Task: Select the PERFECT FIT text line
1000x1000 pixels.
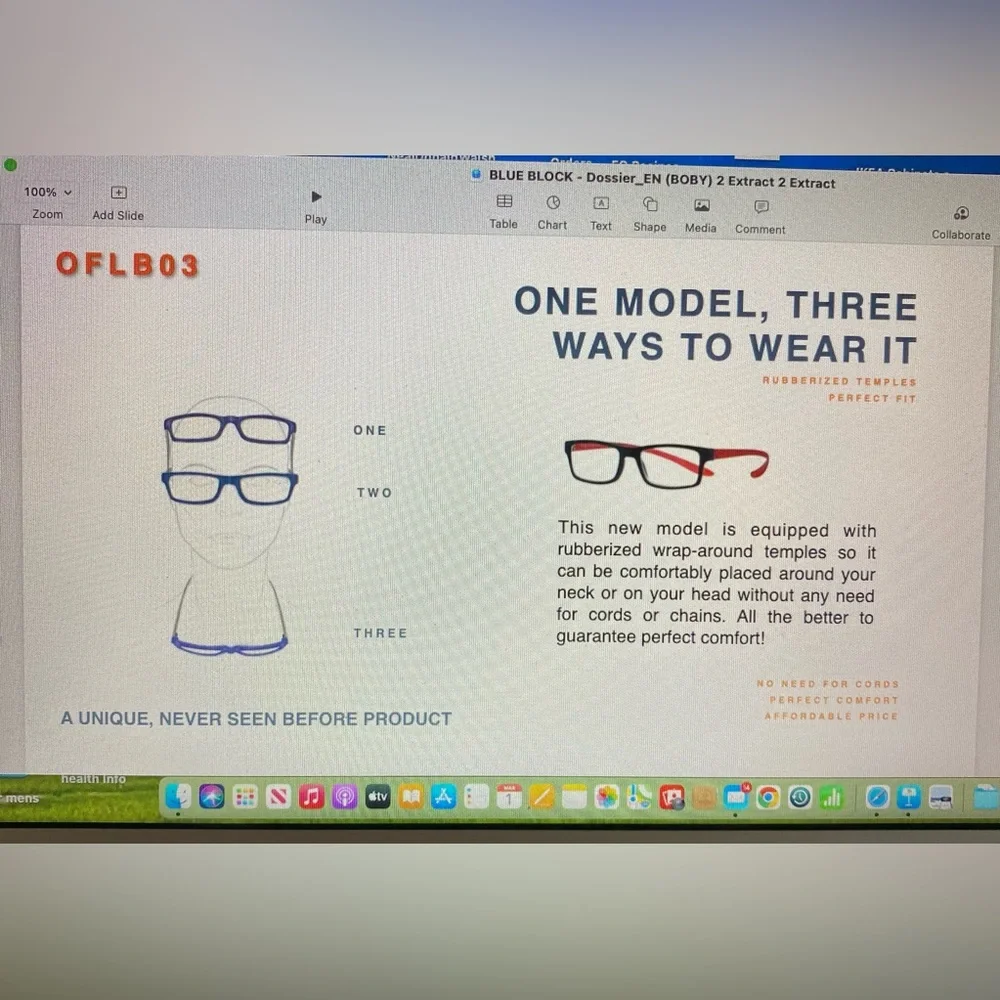Action: (872, 398)
